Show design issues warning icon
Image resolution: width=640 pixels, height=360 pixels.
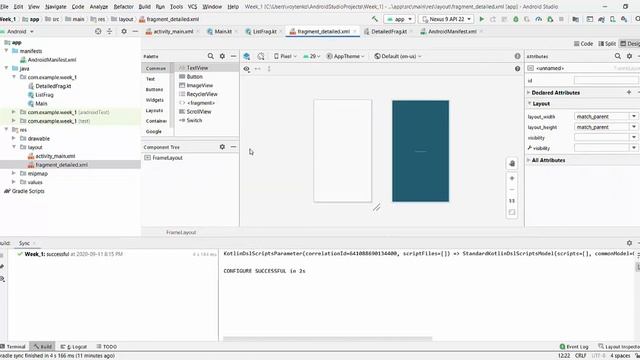click(518, 56)
